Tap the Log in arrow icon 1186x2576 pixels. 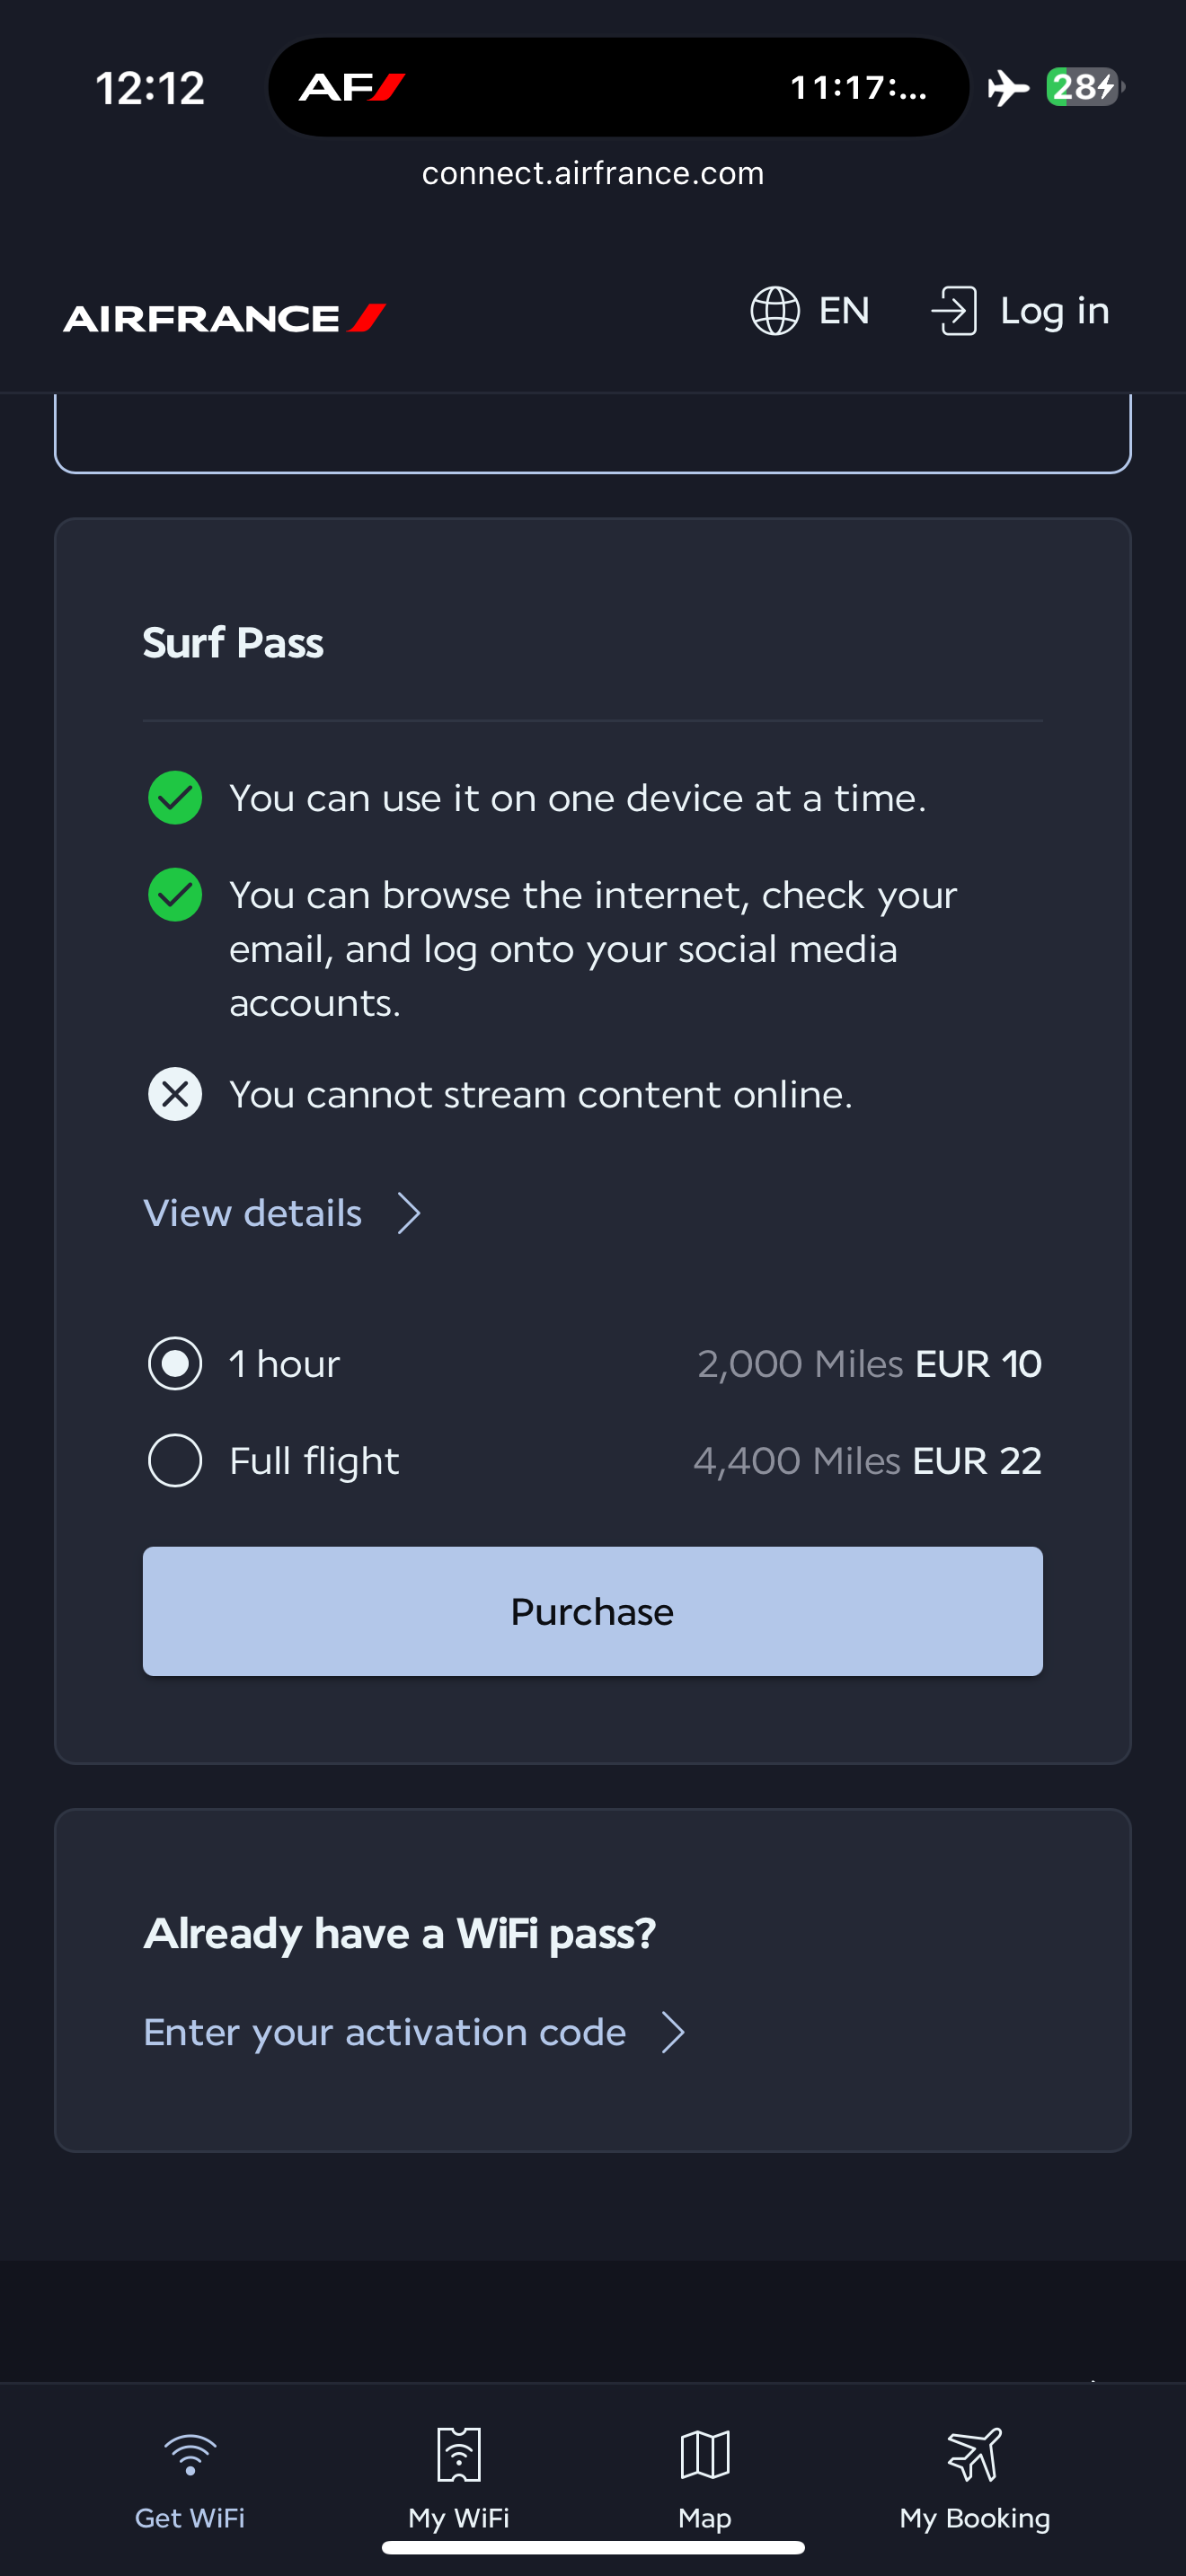pyautogui.click(x=954, y=311)
